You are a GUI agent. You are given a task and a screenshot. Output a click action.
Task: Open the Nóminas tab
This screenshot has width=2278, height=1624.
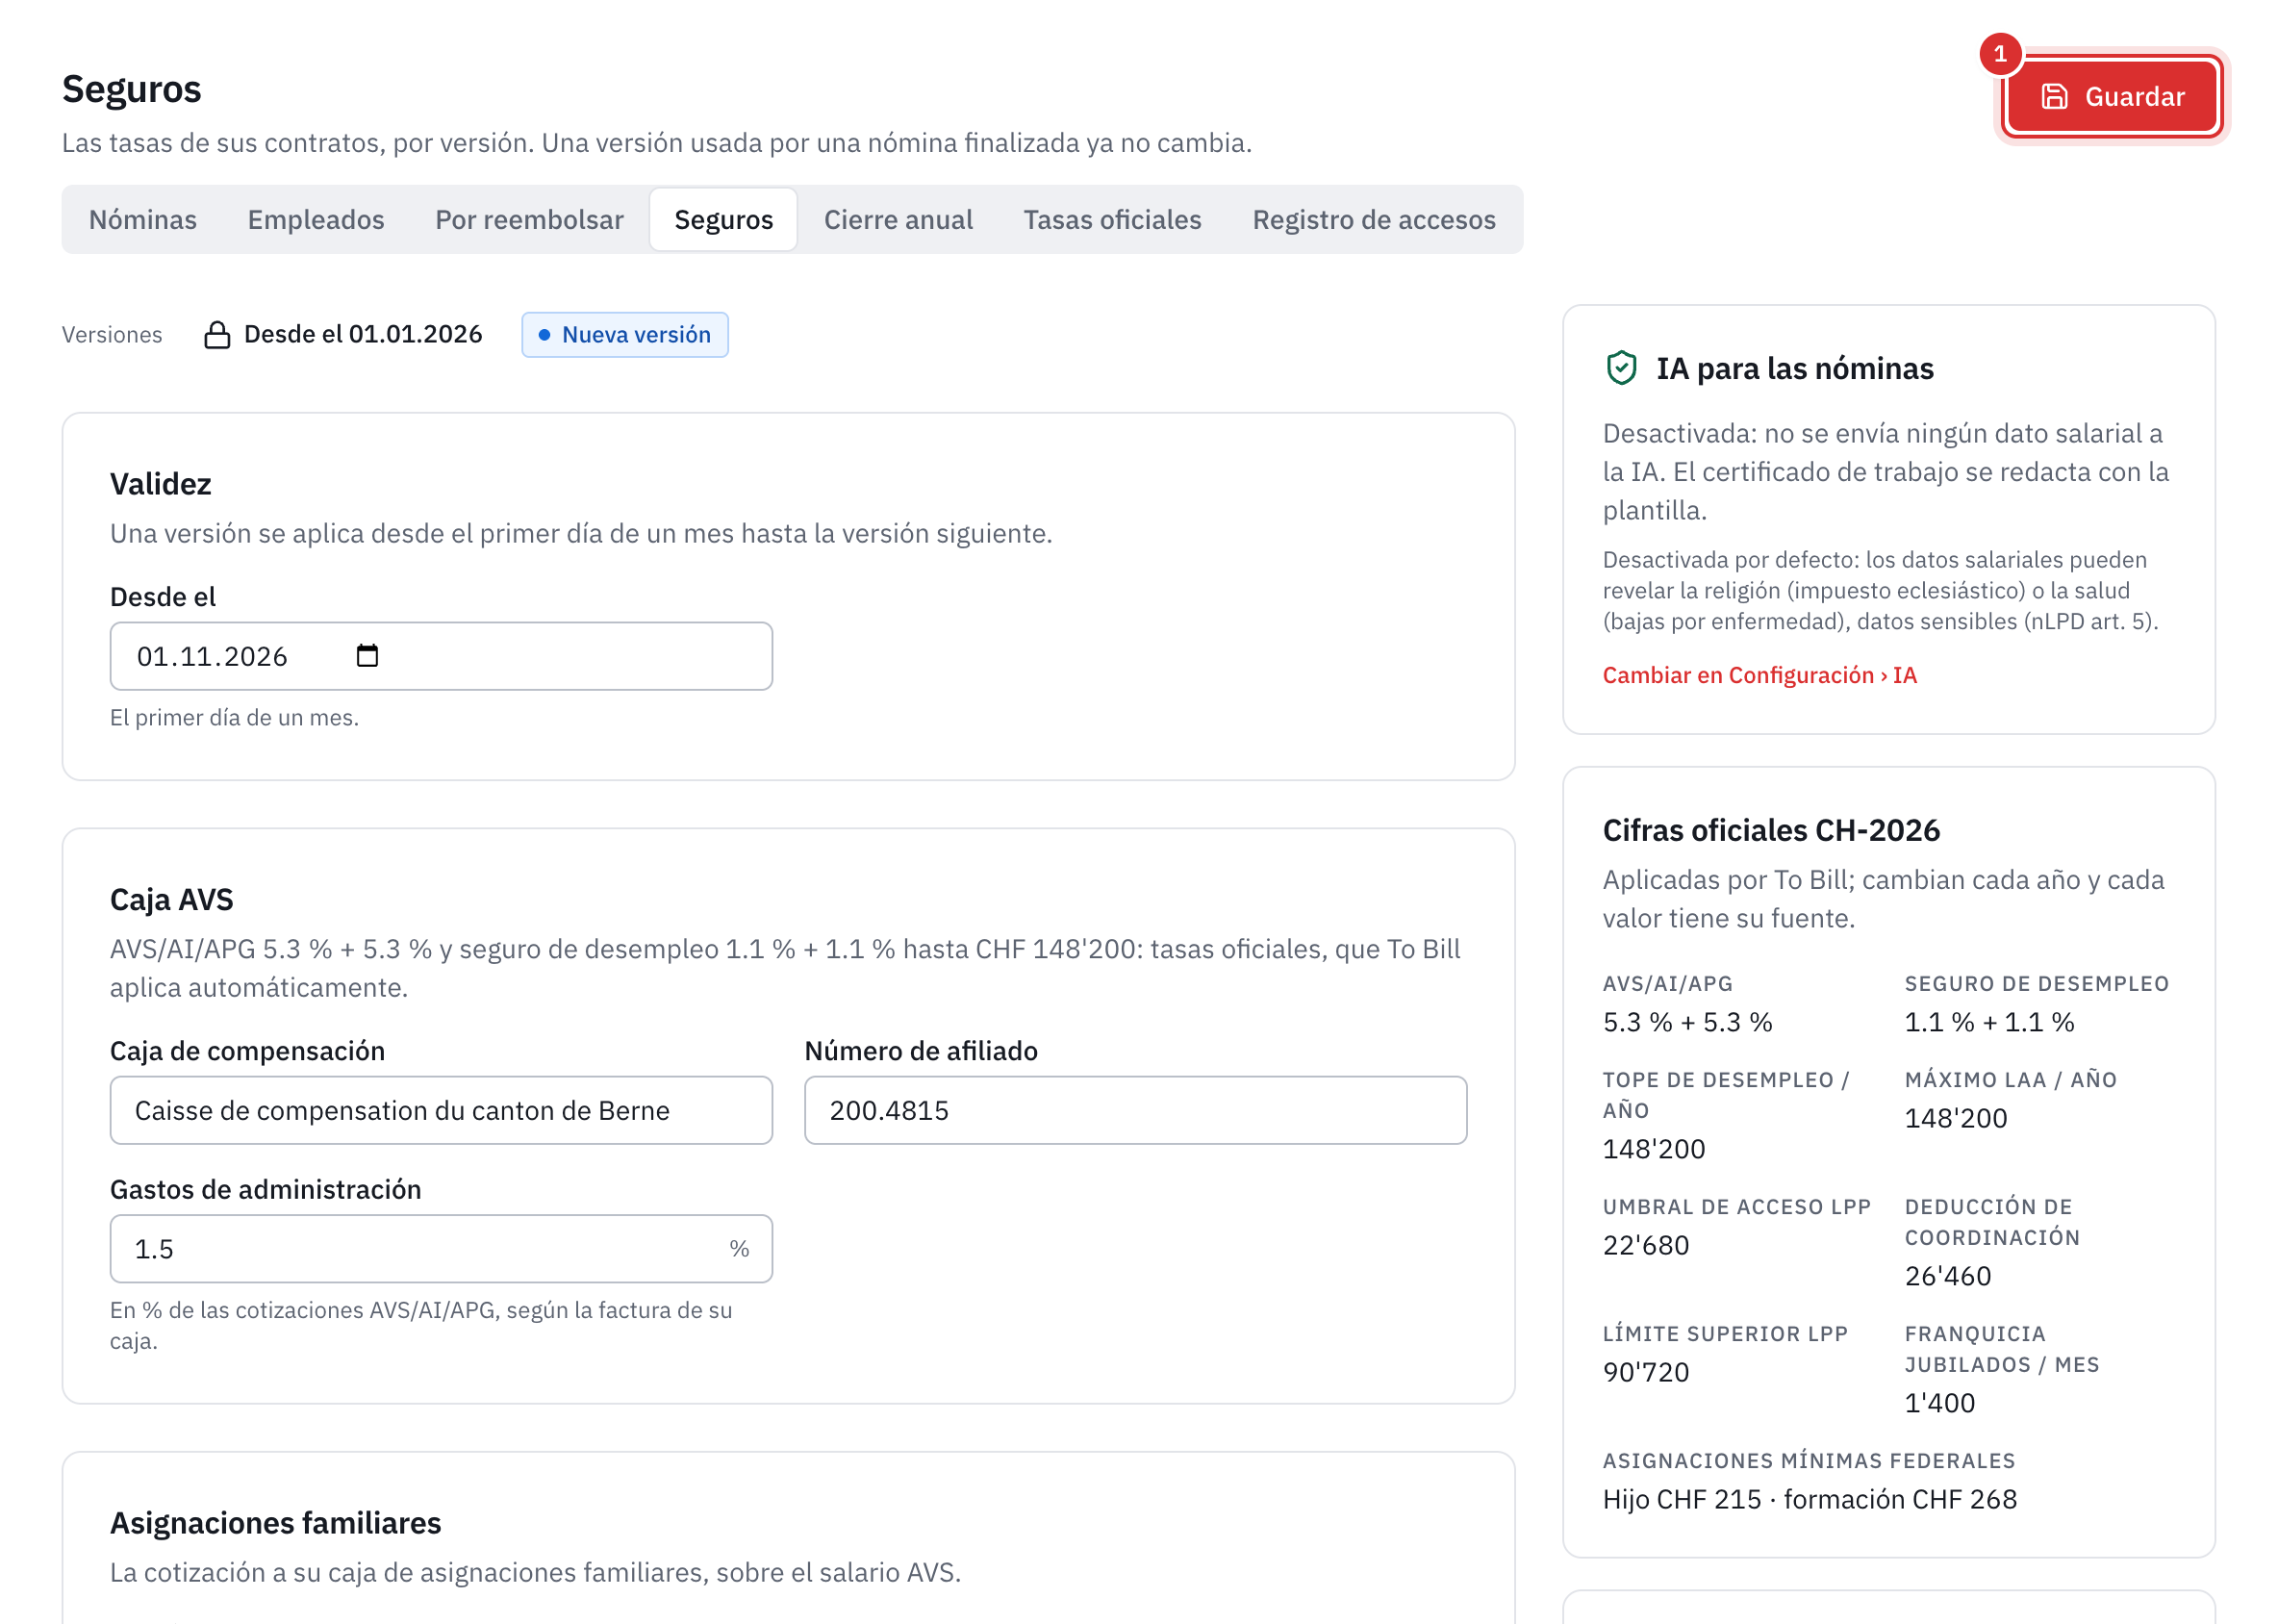click(x=143, y=219)
